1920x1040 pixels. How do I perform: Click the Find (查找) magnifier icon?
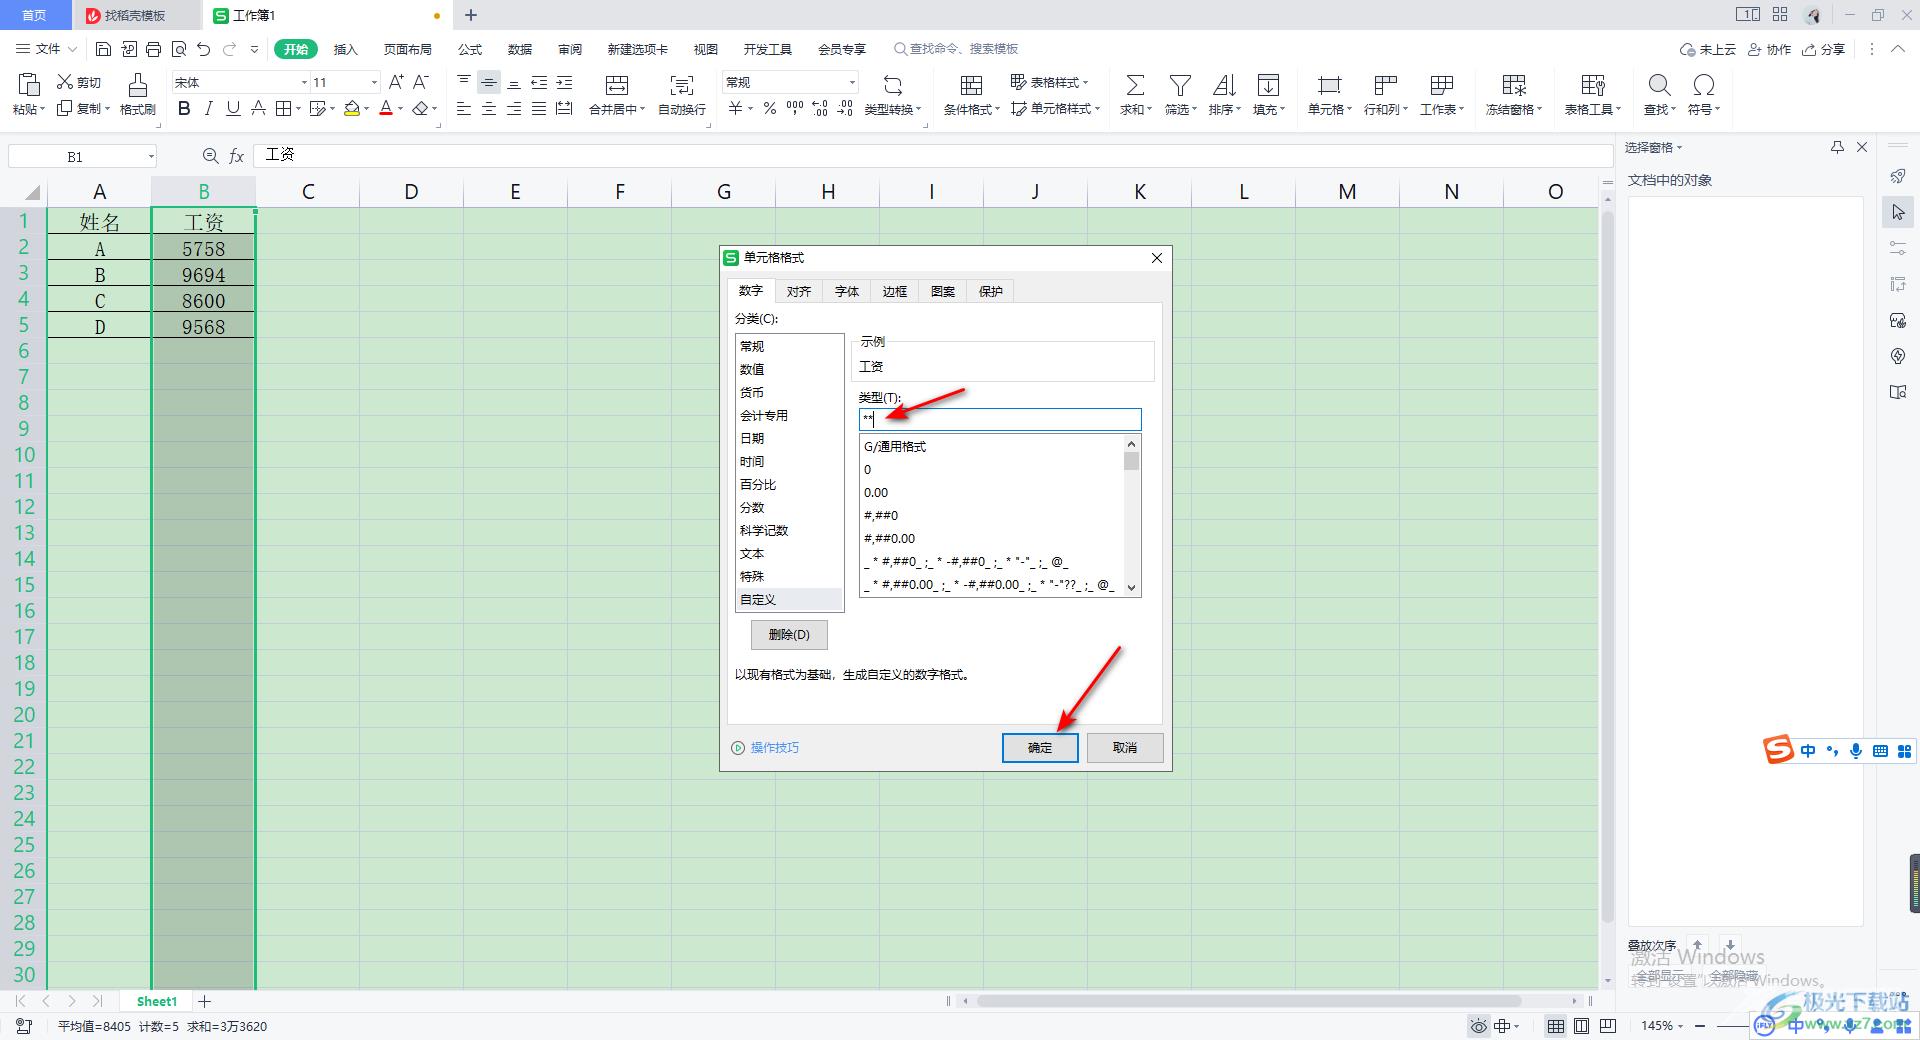point(1659,84)
